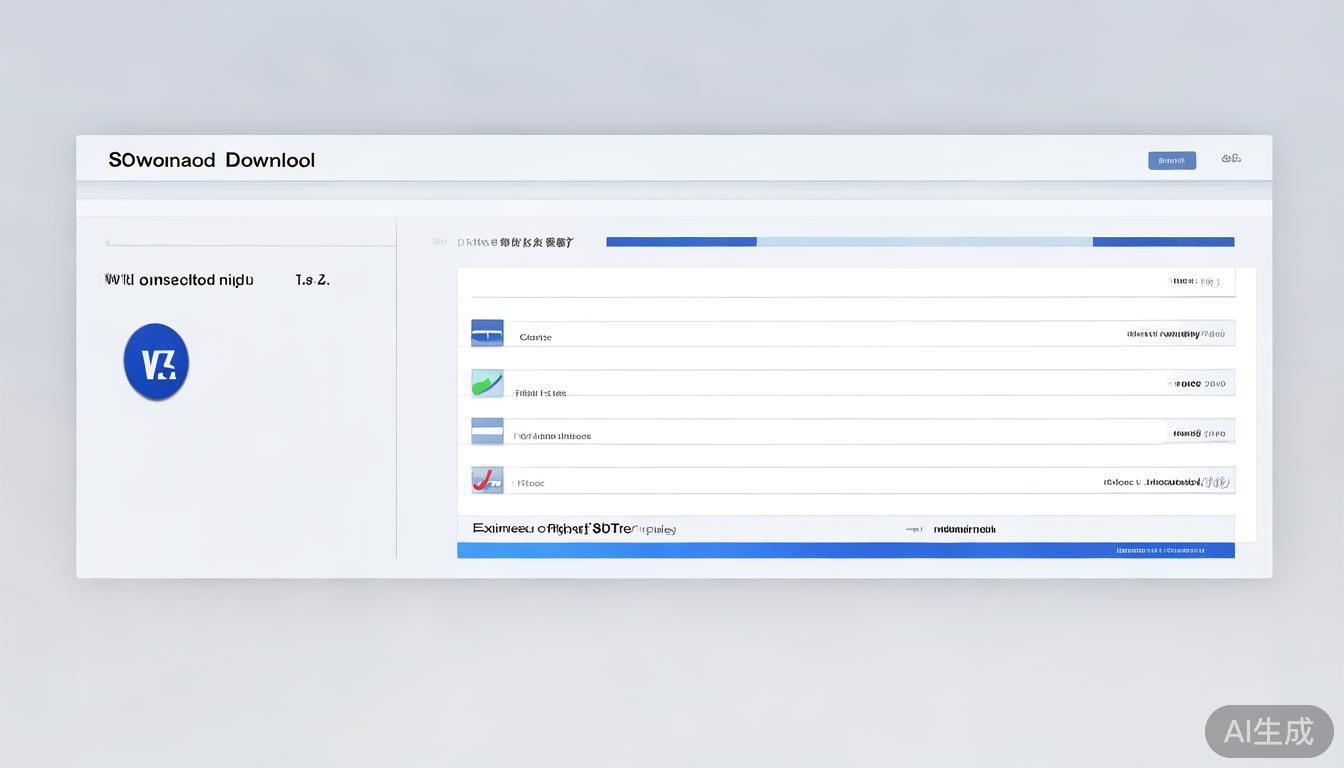The height and width of the screenshot is (768, 1344).
Task: Select the fourth row labeled 'Rtooc'
Action: coord(529,483)
